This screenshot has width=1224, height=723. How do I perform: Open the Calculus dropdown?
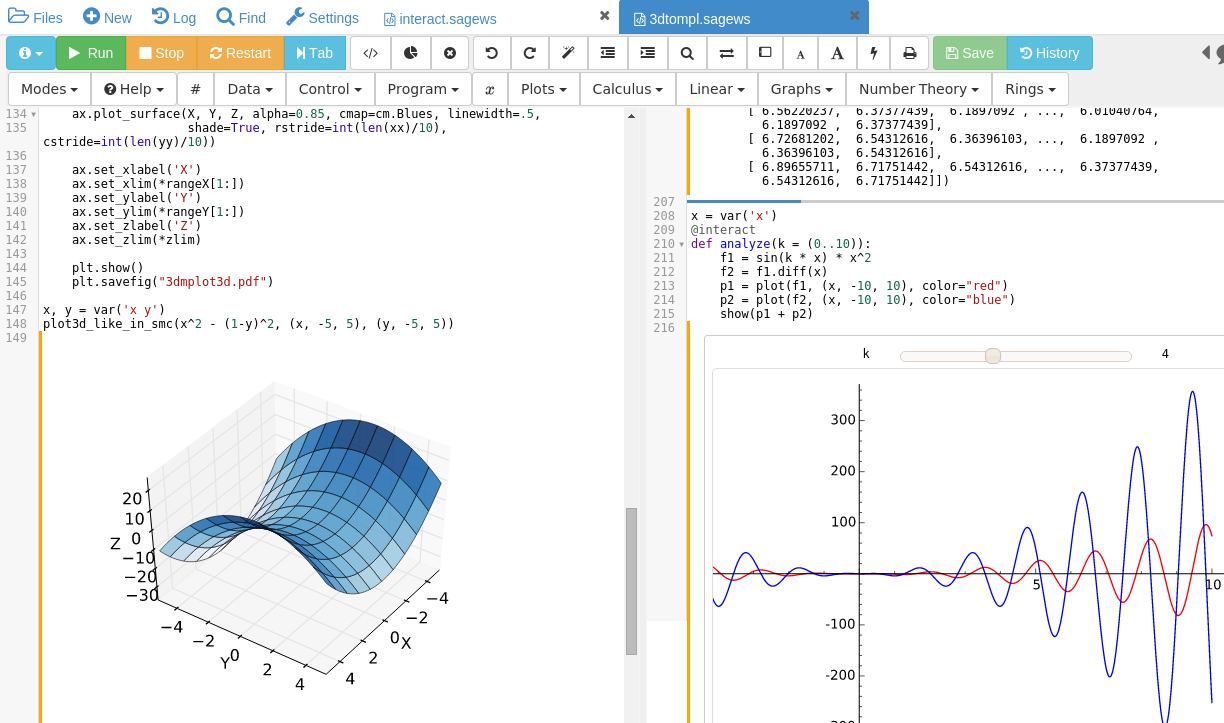(x=628, y=89)
